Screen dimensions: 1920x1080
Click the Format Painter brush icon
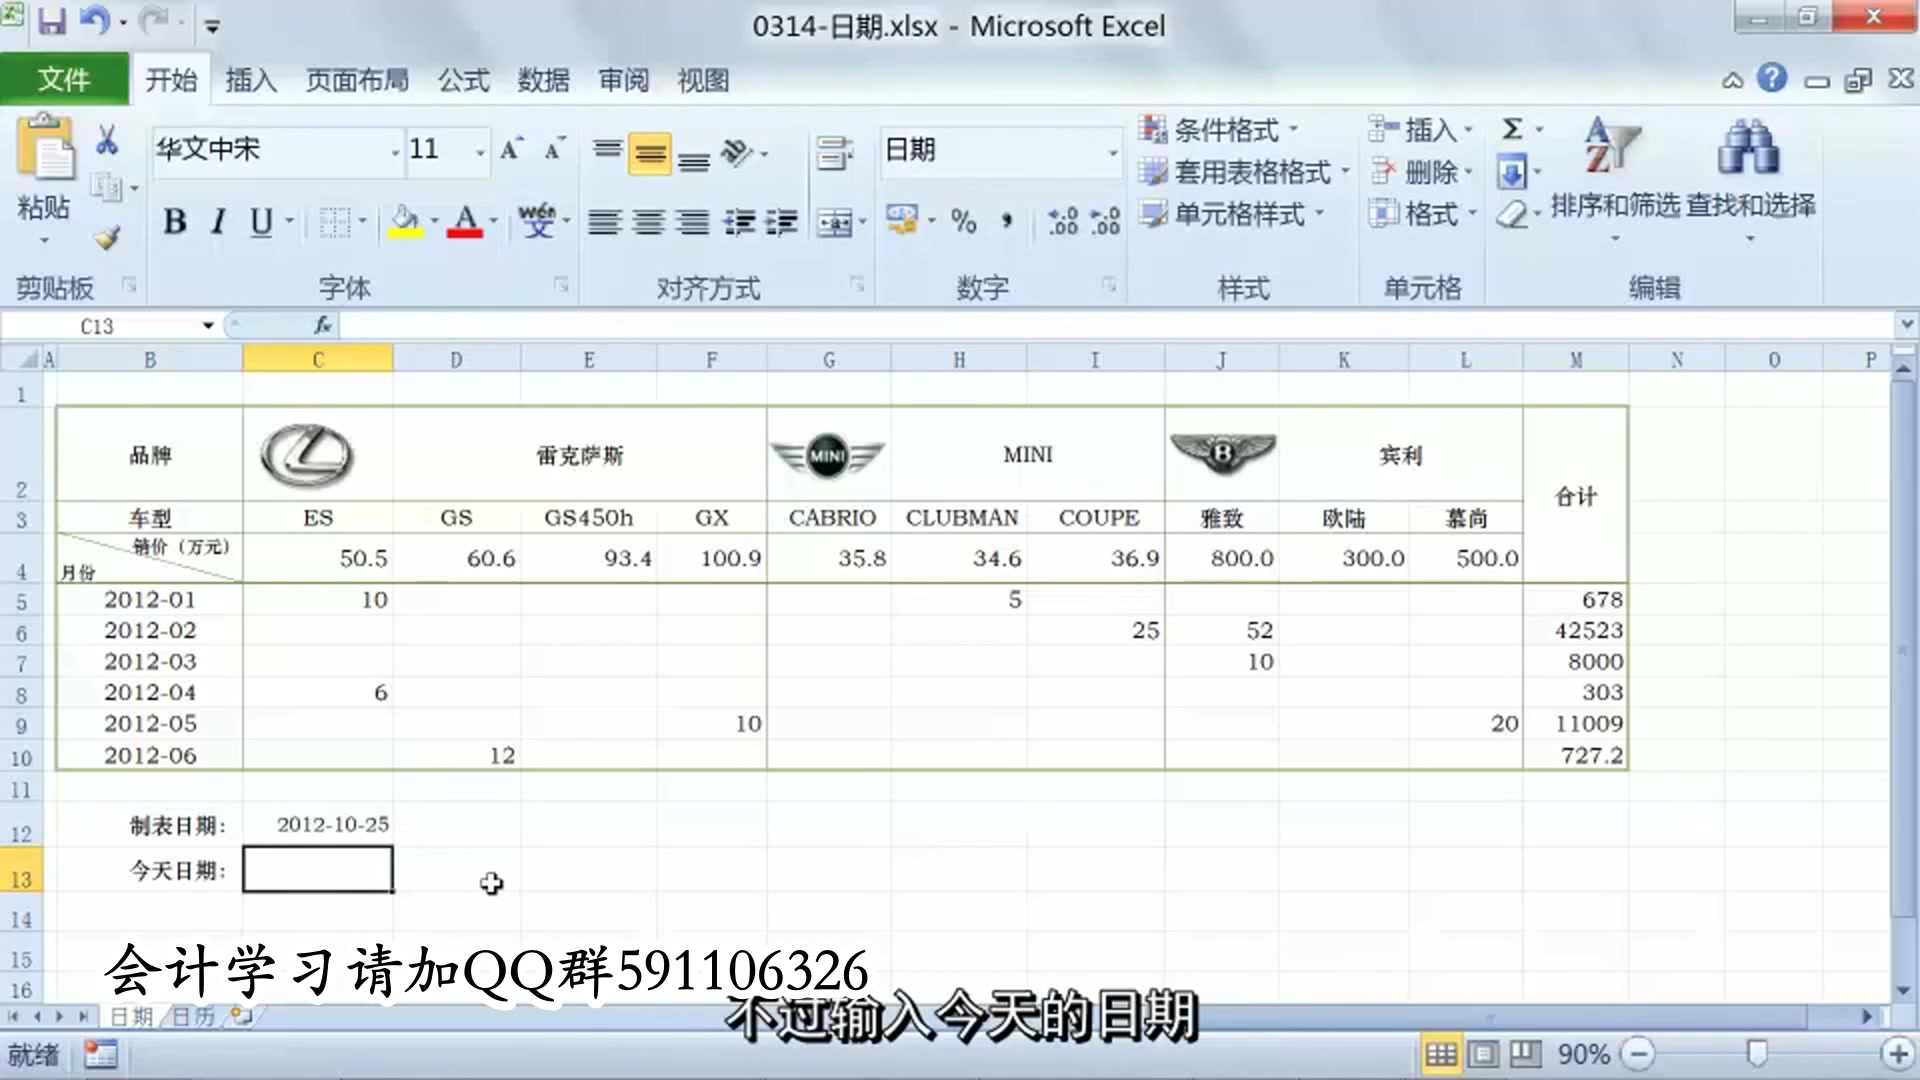point(107,237)
